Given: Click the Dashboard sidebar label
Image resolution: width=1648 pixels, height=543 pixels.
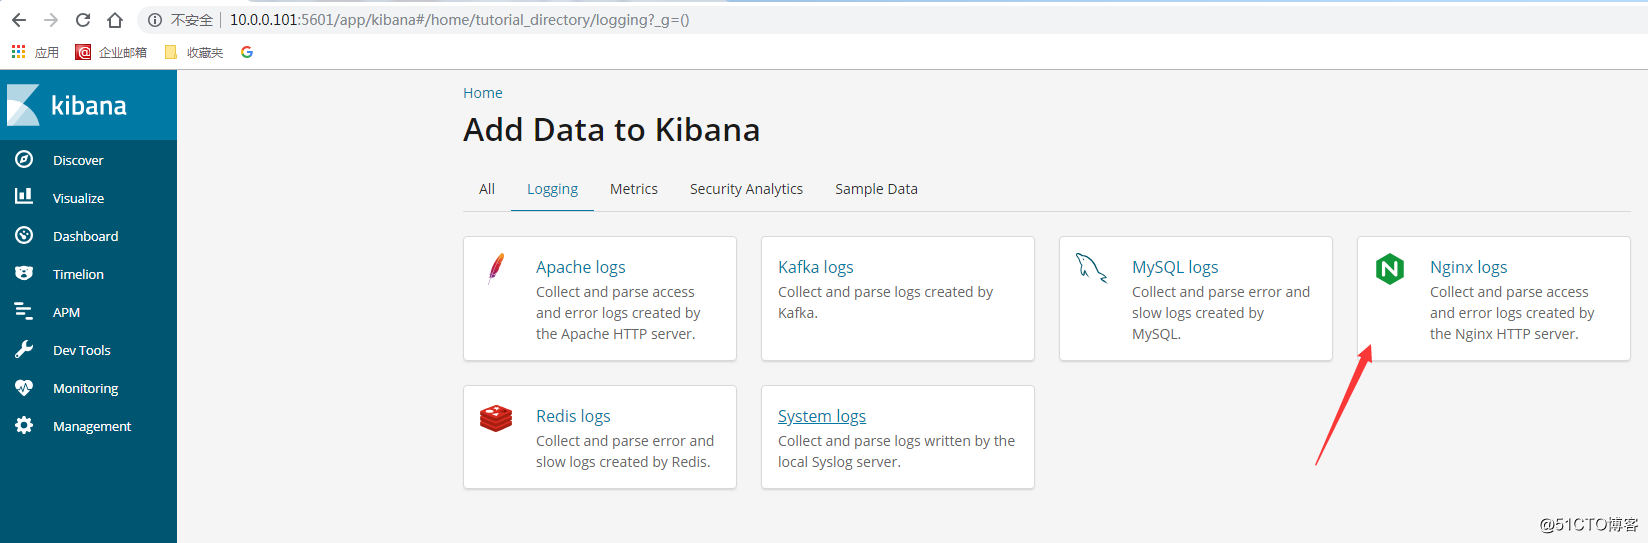Looking at the screenshot, I should coord(85,236).
